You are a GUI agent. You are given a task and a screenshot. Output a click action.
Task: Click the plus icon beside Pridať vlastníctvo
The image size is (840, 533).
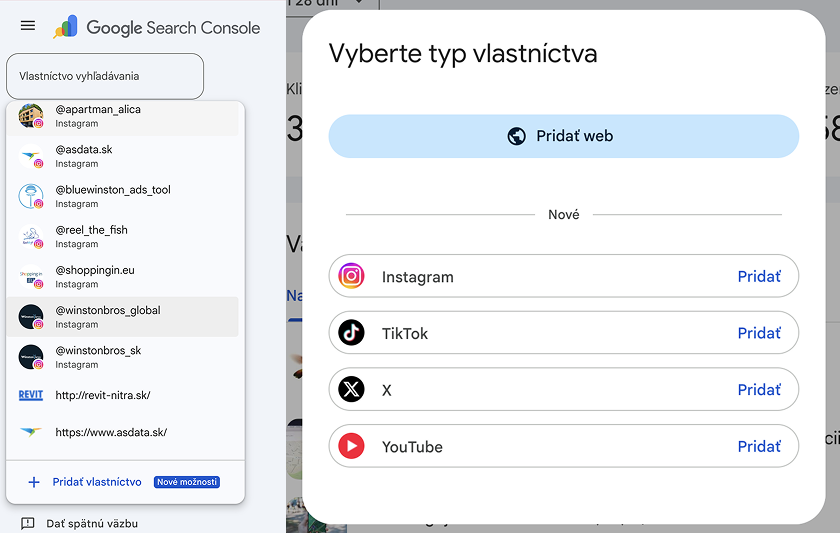coord(34,482)
